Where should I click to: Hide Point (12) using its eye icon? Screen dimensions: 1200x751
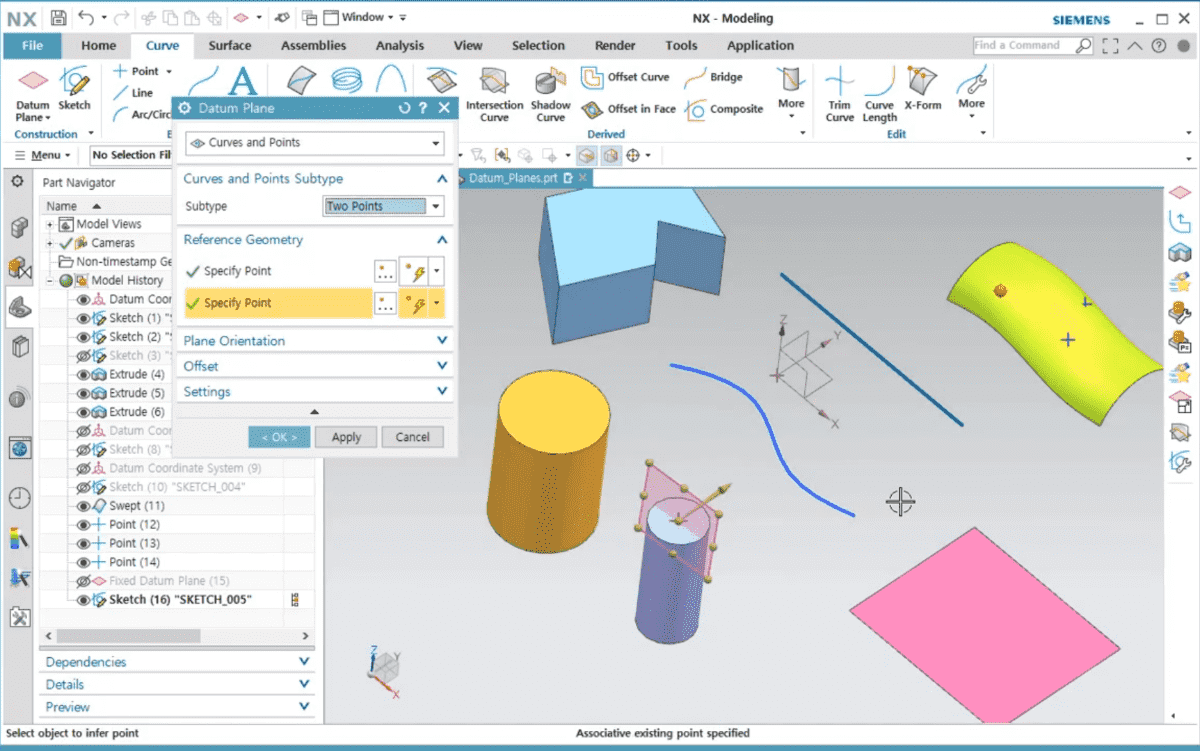pos(84,525)
